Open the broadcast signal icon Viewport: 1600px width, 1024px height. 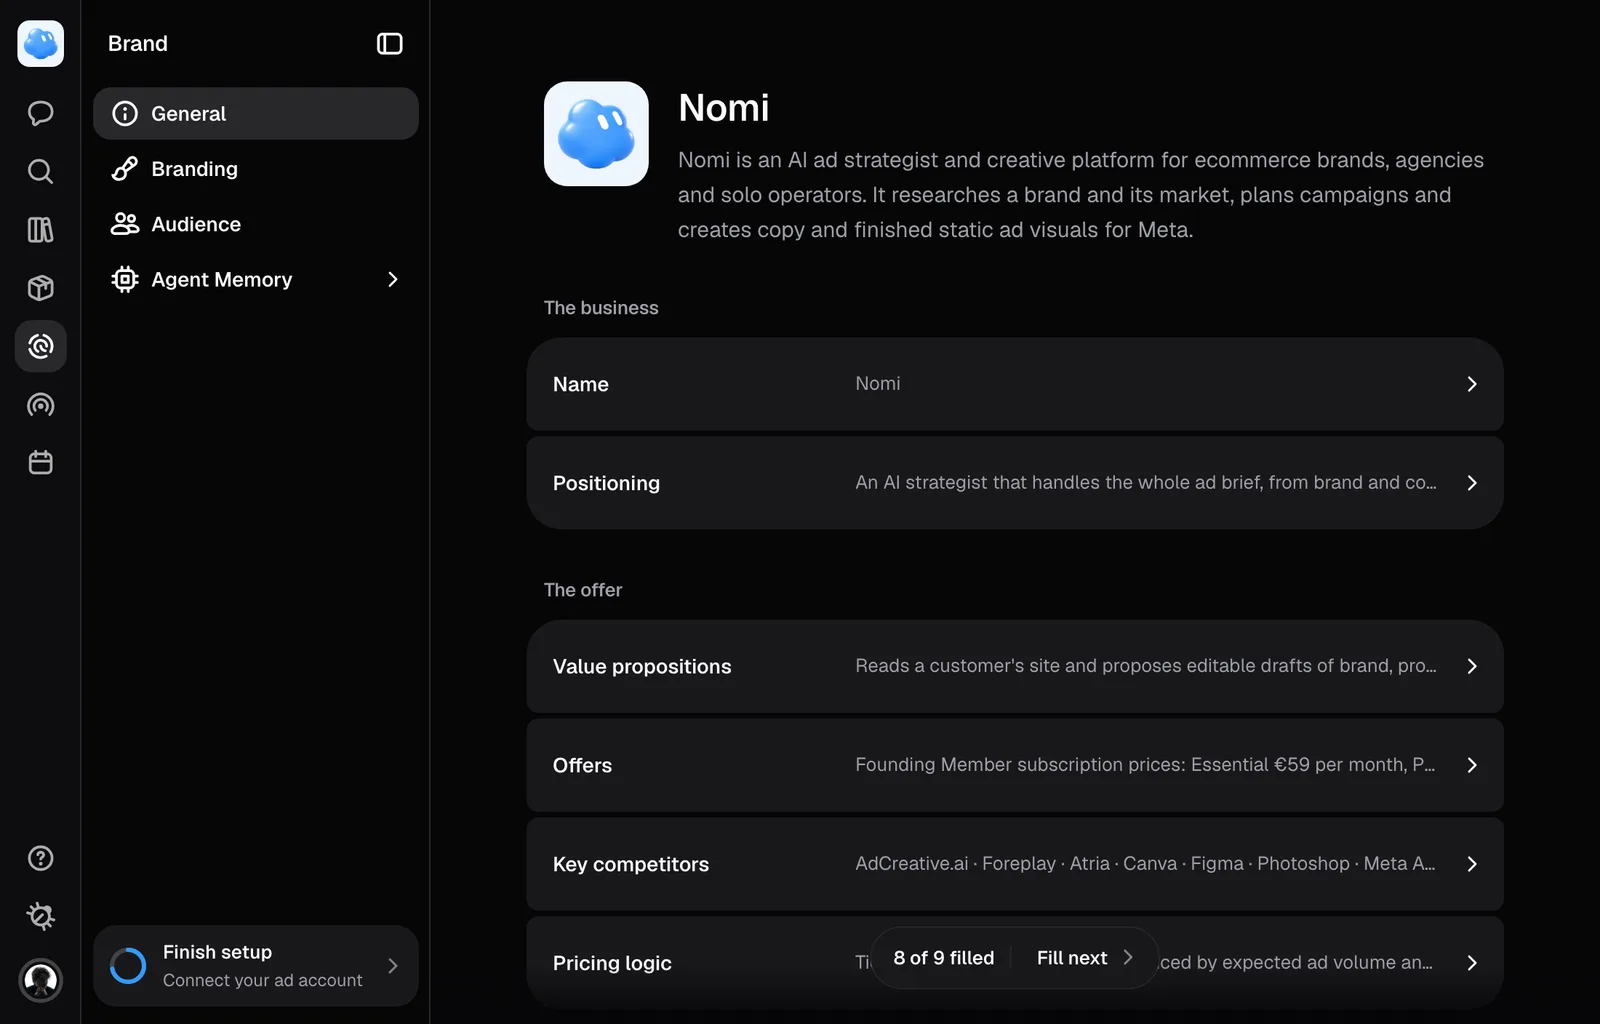41,405
